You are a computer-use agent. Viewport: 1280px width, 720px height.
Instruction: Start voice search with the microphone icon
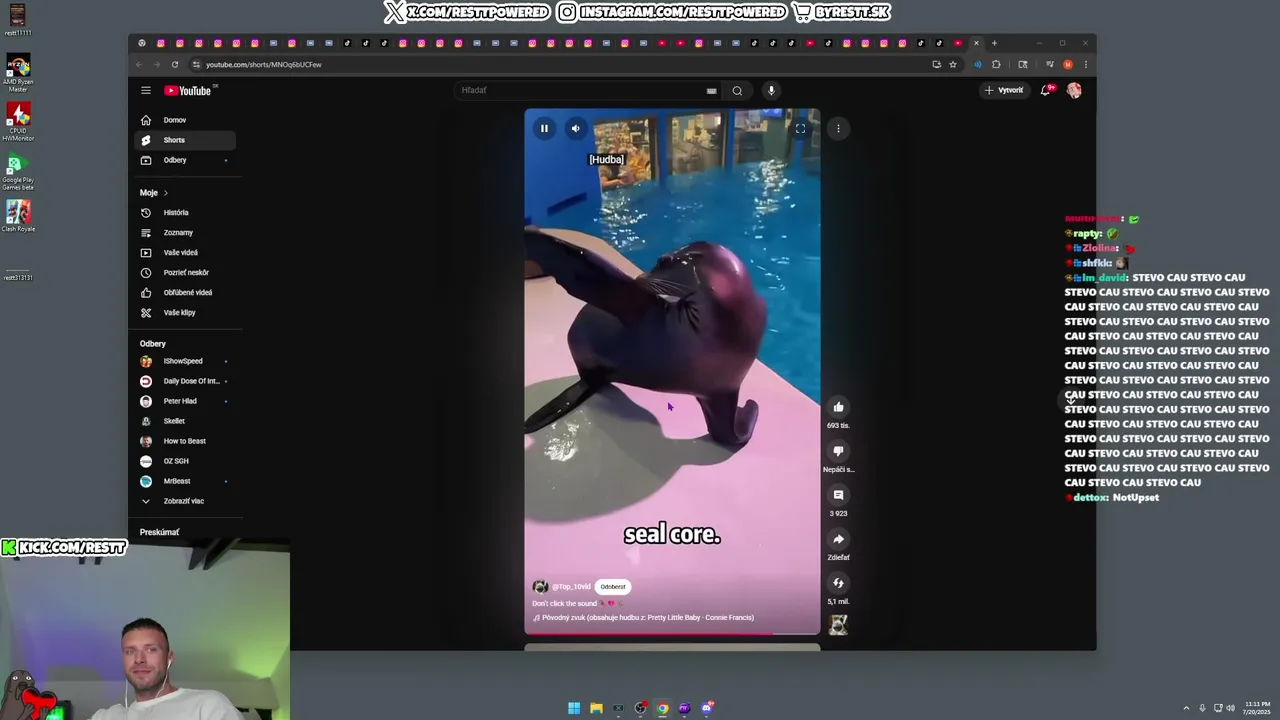(771, 90)
